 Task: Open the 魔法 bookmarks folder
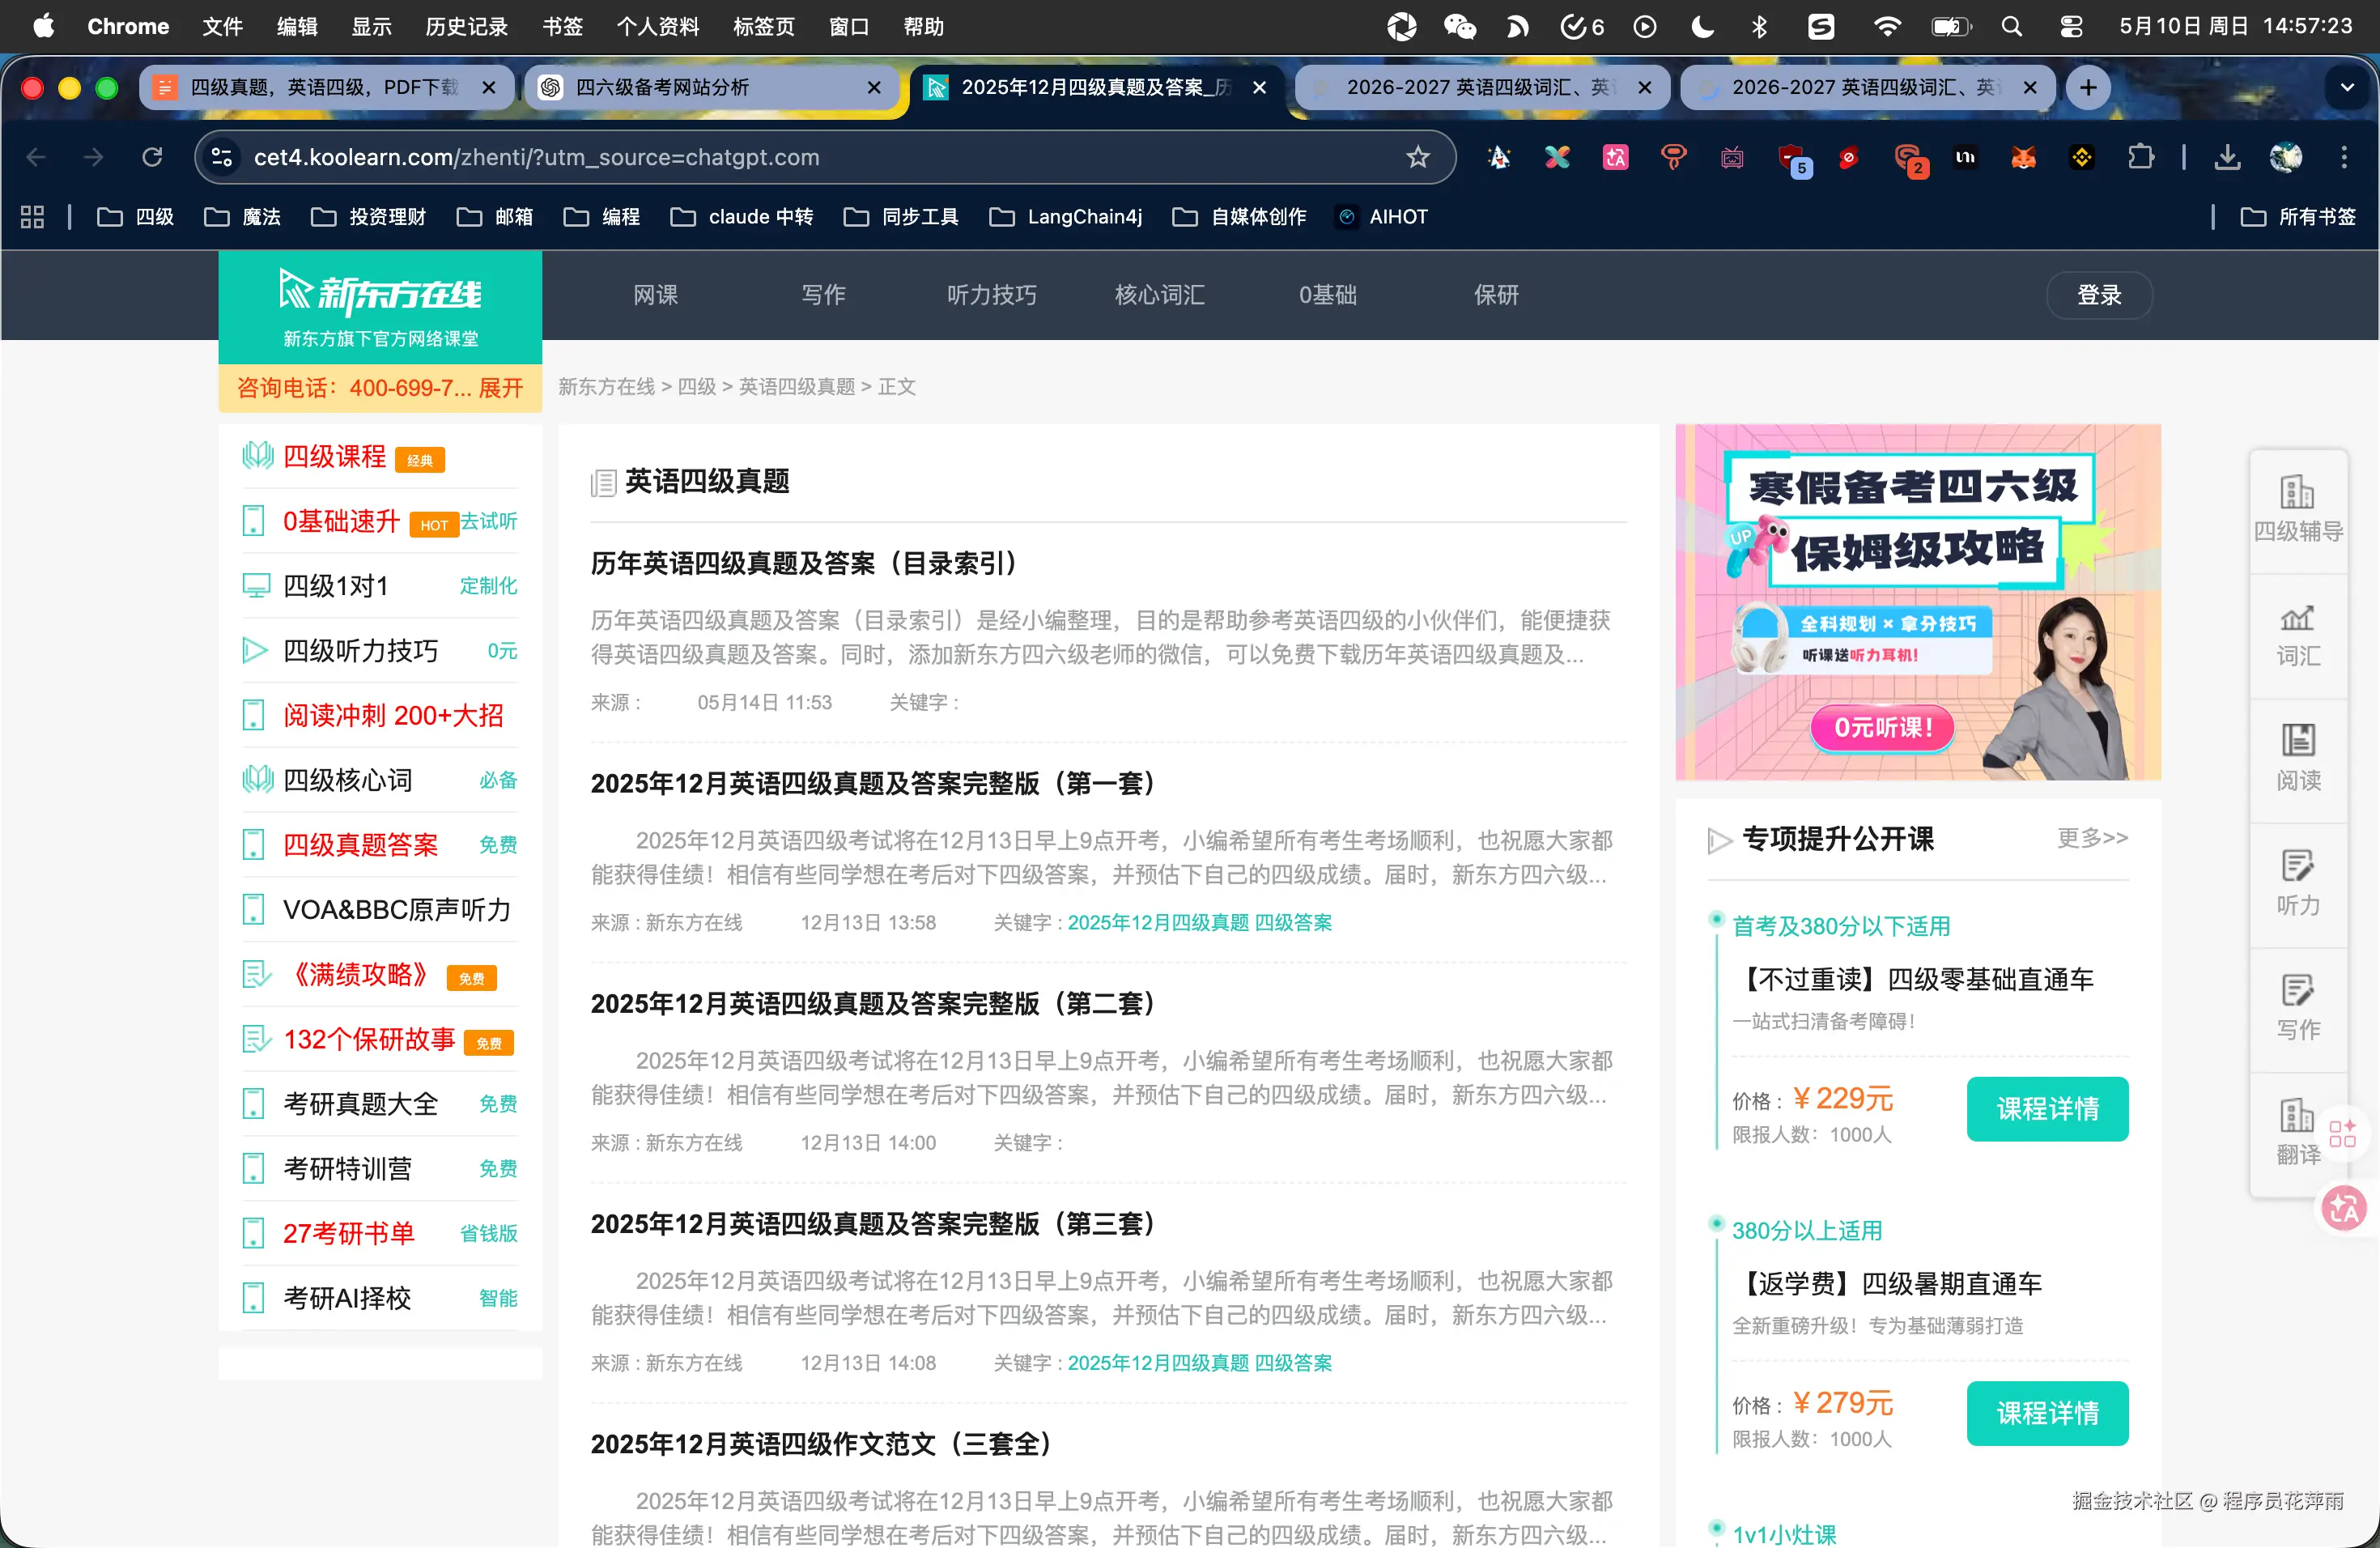(243, 217)
